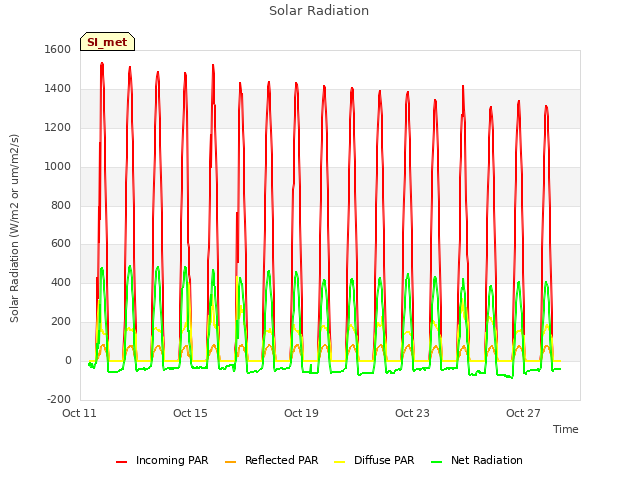640x480 pixels.
Task: Click the green Net Radiation legend swatch
Action: click(436, 462)
